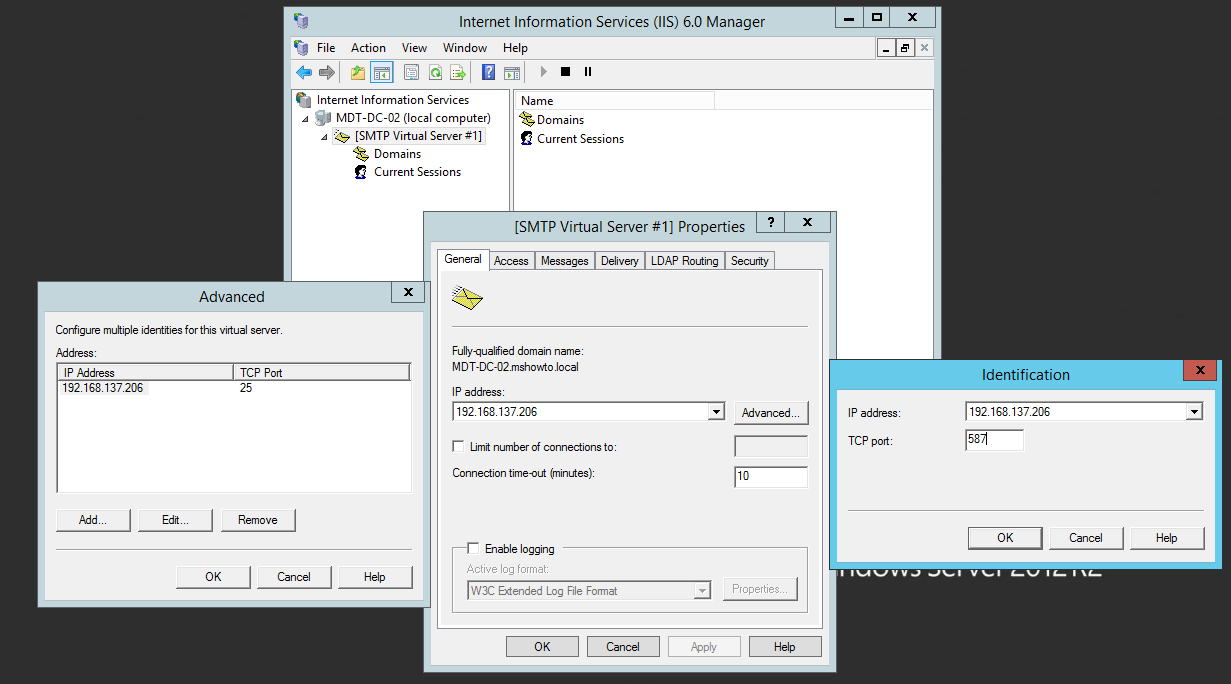Click the Properties toolbar icon
Image resolution: width=1231 pixels, height=684 pixels.
(411, 72)
